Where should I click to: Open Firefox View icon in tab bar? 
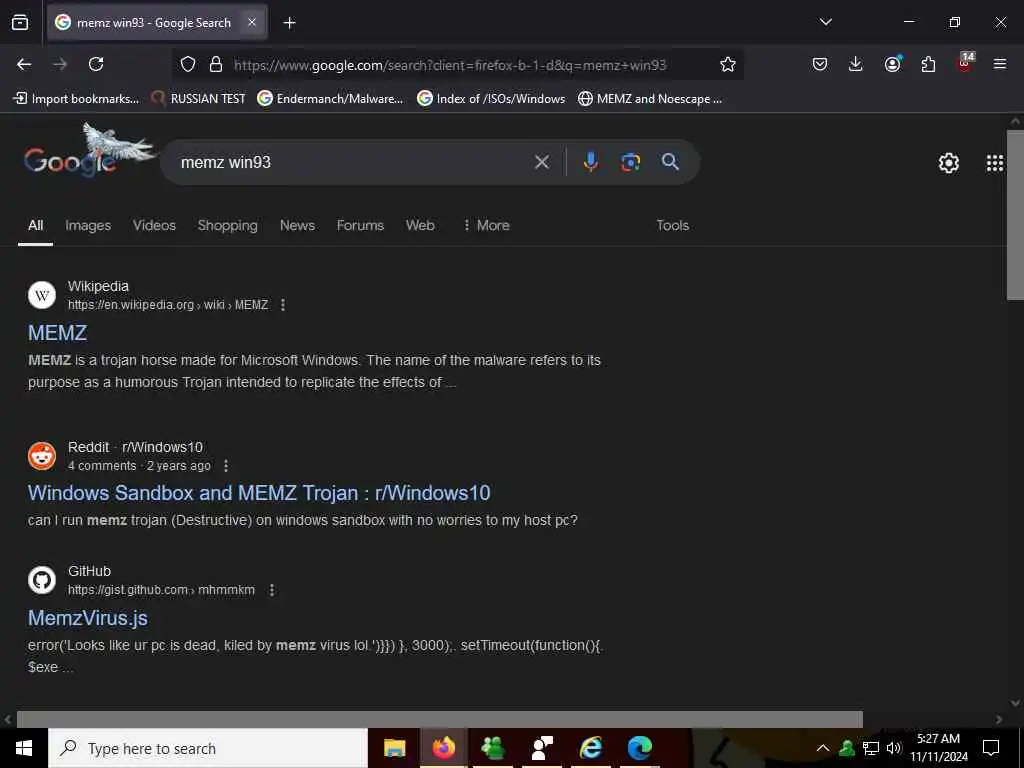click(20, 22)
